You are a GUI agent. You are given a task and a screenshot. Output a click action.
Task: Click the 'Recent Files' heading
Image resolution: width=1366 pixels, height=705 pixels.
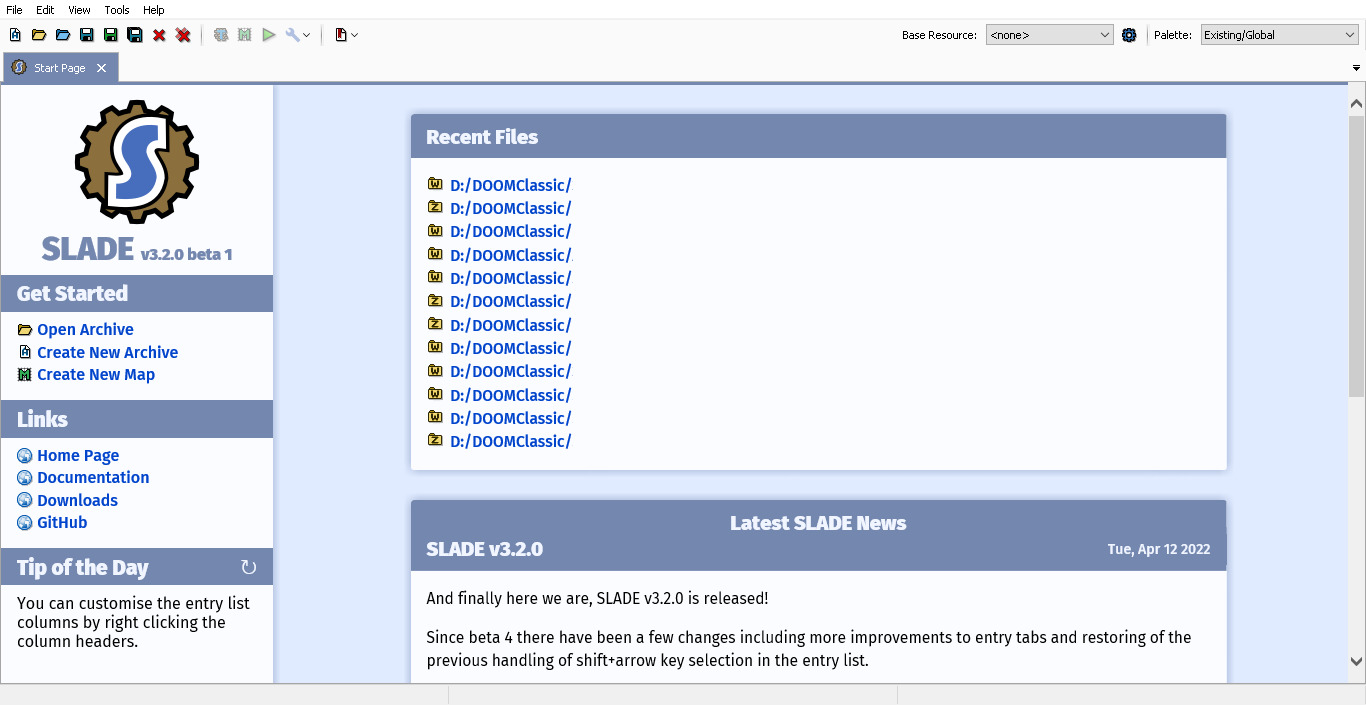coord(482,137)
